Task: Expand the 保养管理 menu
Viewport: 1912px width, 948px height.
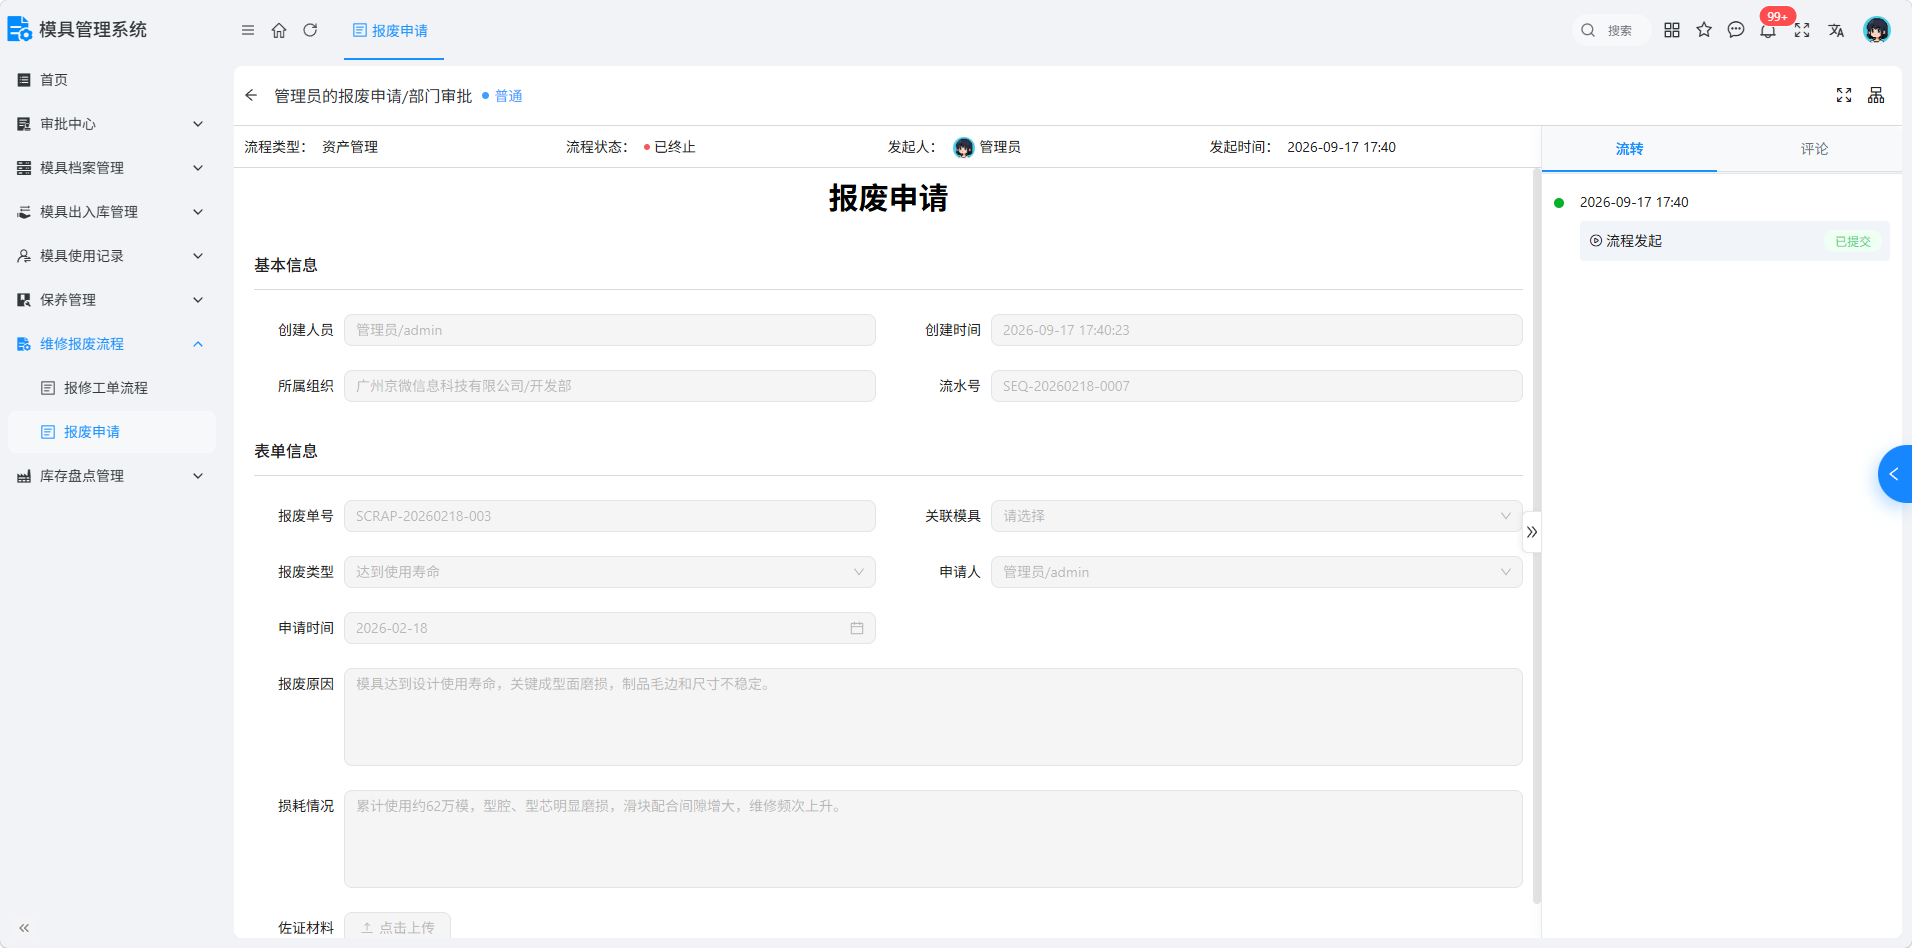Action: click(x=111, y=300)
